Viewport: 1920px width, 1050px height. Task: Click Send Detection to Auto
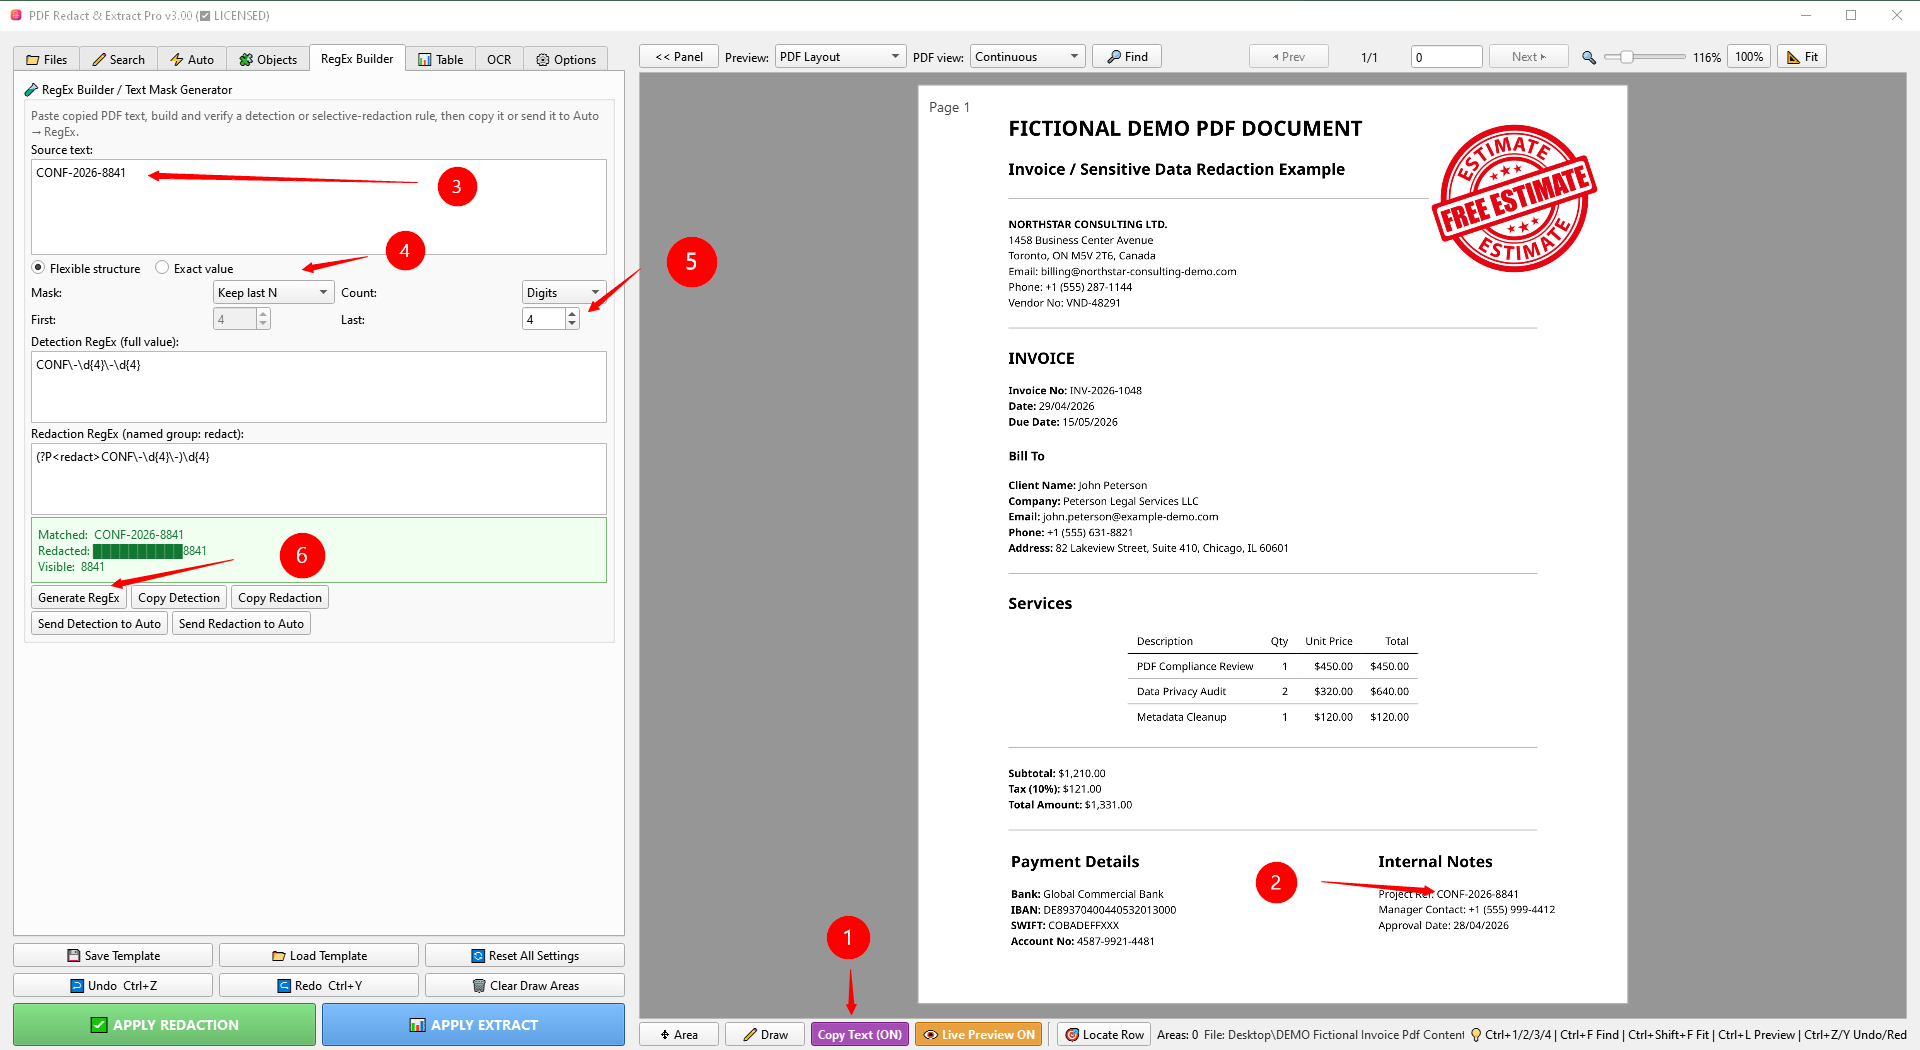pyautogui.click(x=99, y=624)
